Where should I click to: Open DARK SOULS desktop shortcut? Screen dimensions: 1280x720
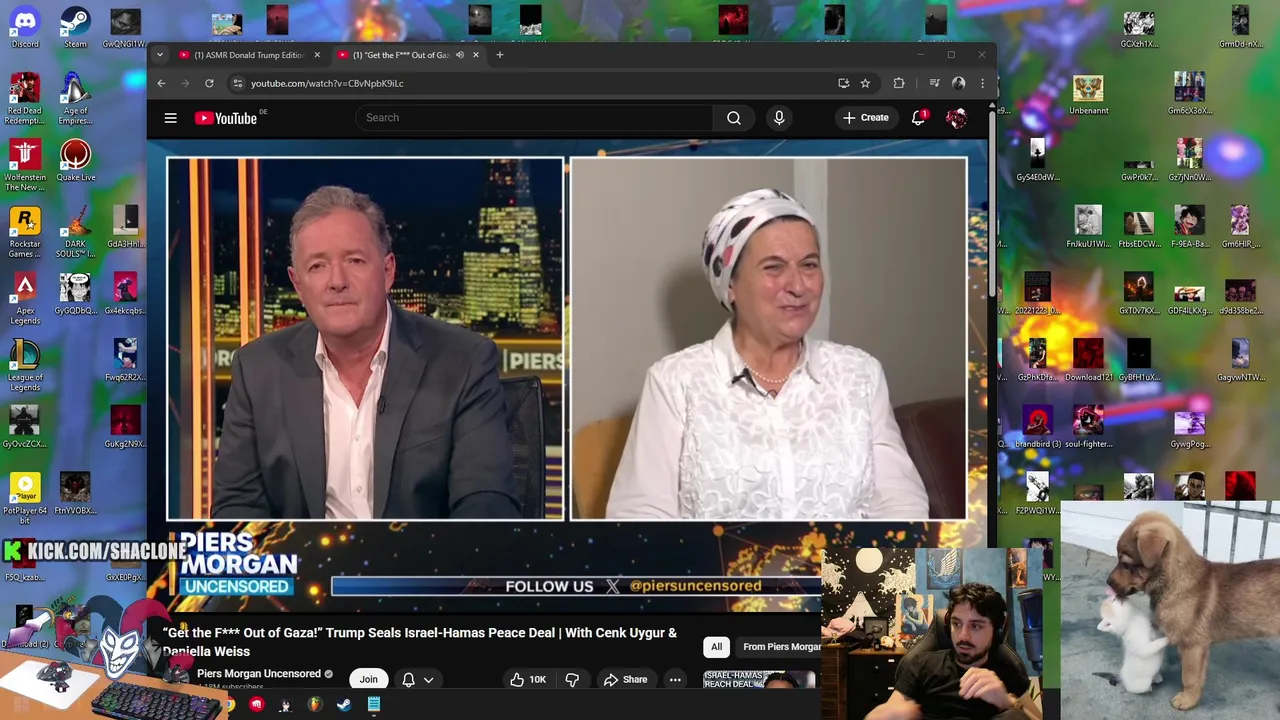[75, 232]
